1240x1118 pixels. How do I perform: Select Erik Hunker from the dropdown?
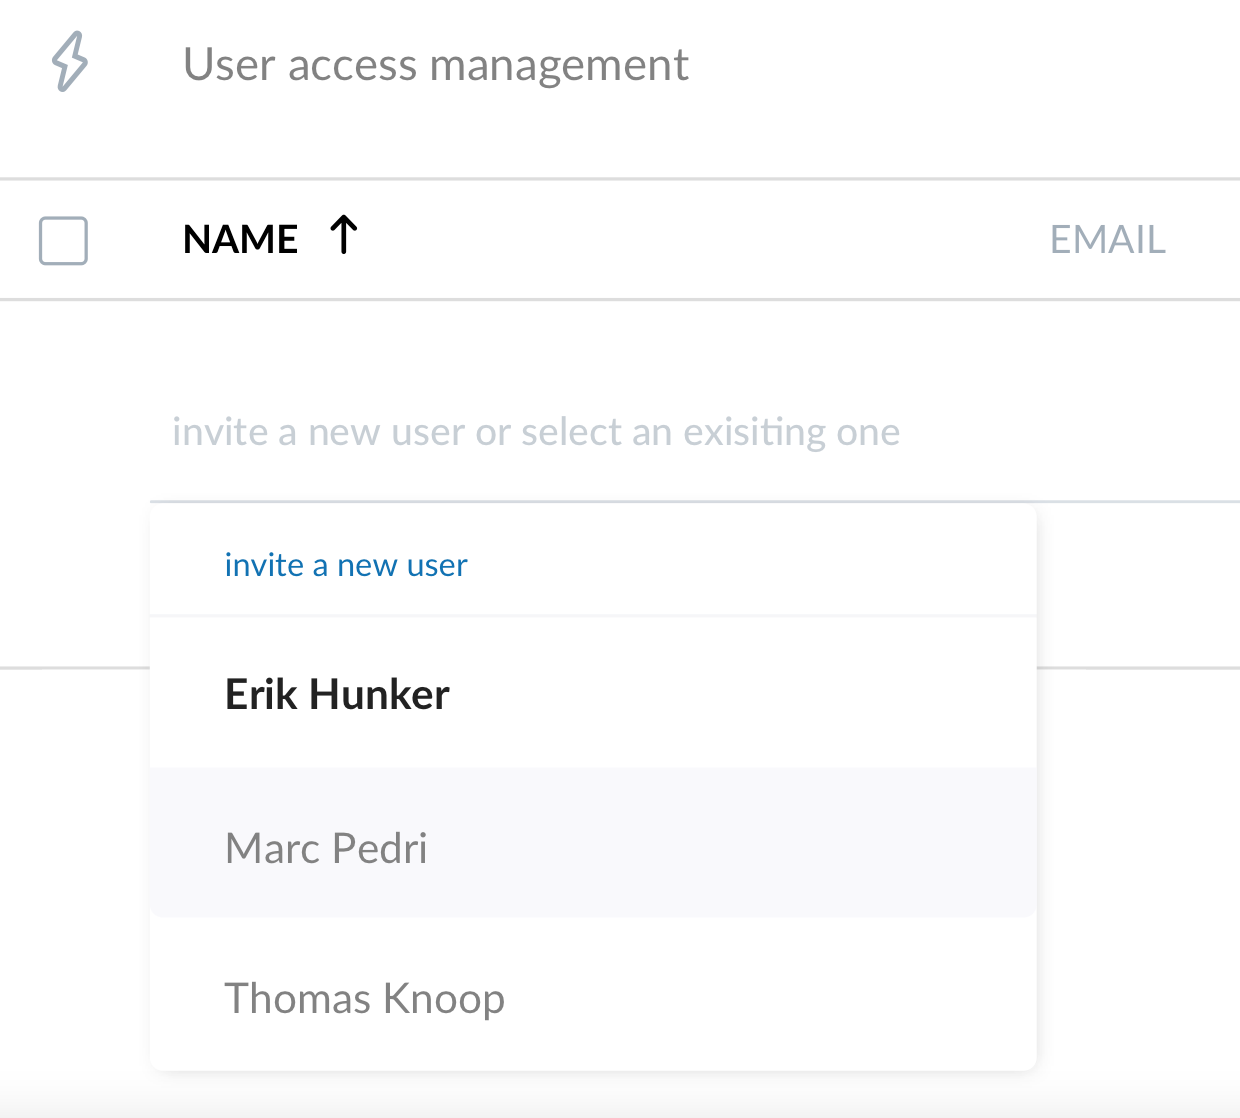point(593,694)
